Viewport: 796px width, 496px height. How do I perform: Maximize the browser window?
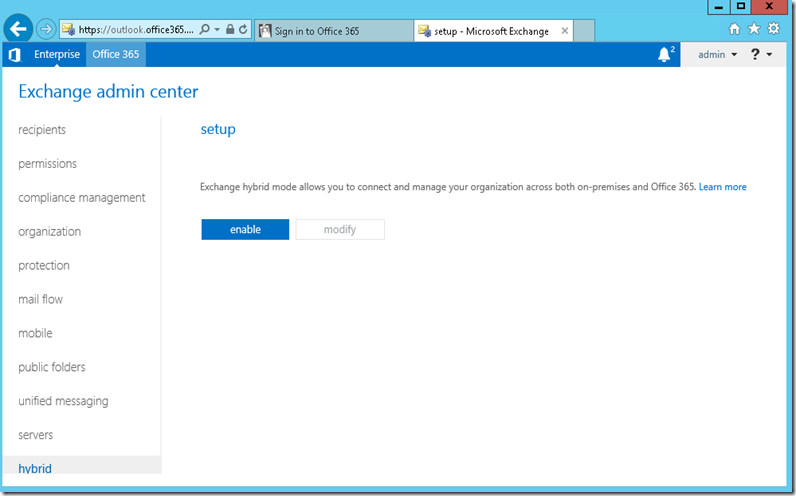pos(741,7)
